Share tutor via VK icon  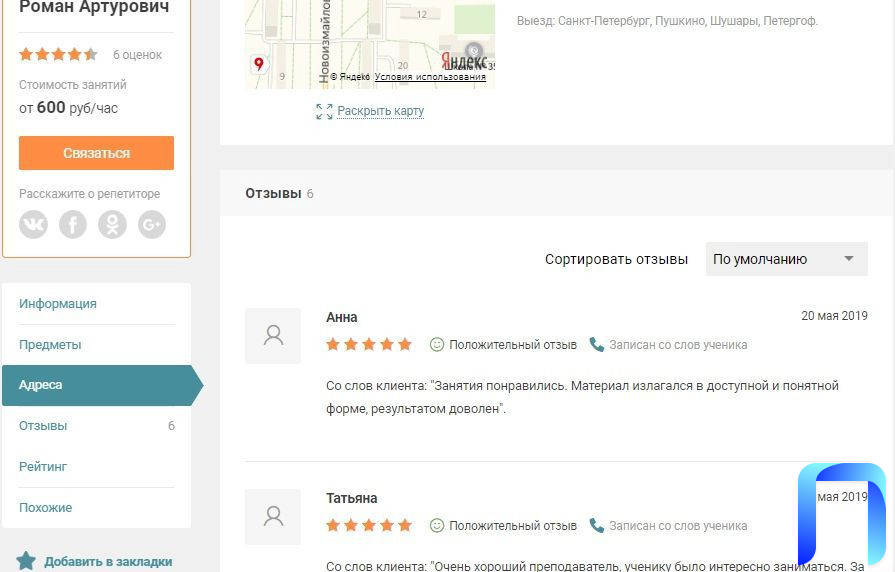click(34, 224)
